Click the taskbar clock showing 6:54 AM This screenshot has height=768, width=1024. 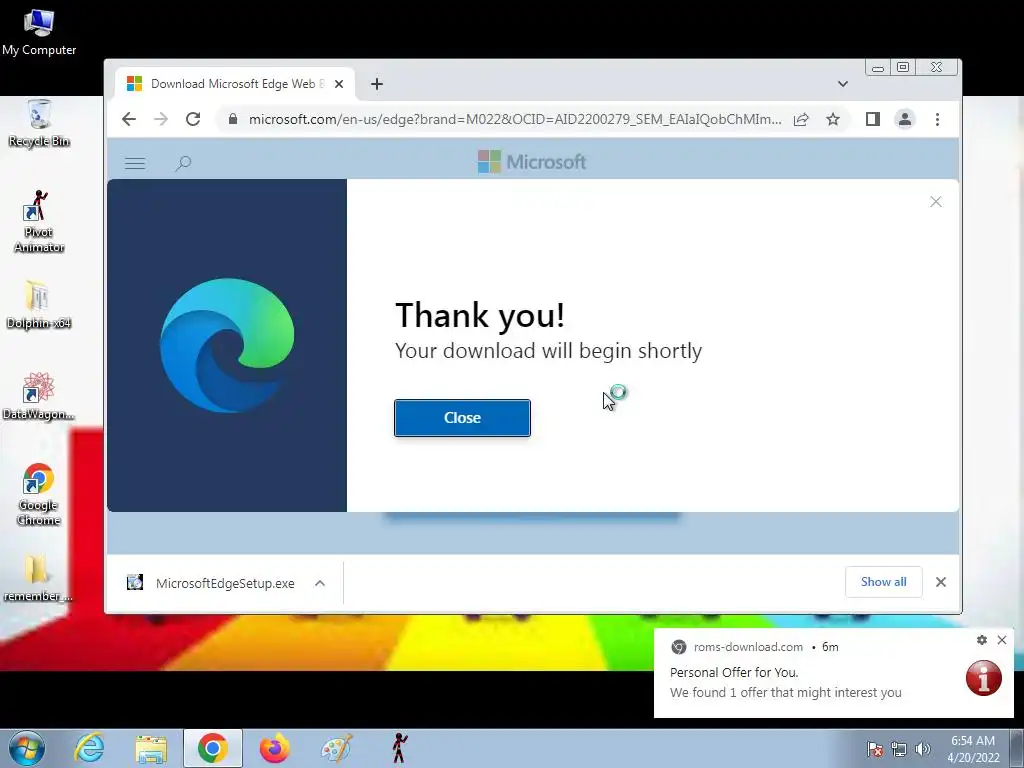(x=973, y=749)
